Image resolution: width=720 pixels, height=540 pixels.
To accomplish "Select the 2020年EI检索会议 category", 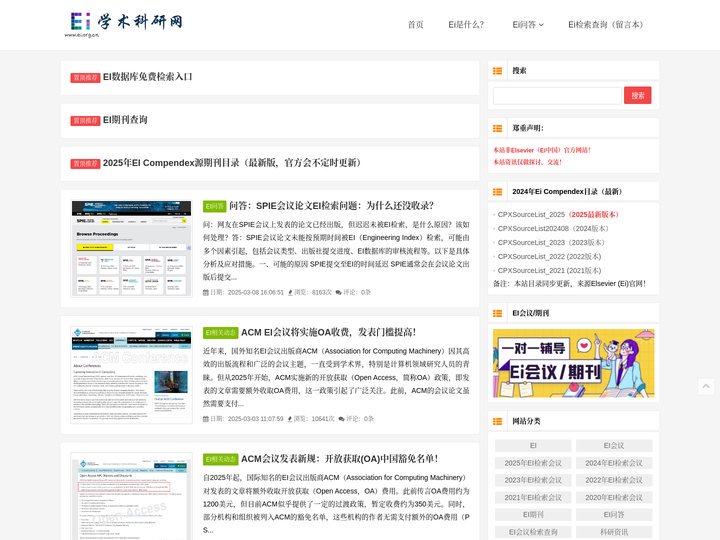I will (x=614, y=497).
